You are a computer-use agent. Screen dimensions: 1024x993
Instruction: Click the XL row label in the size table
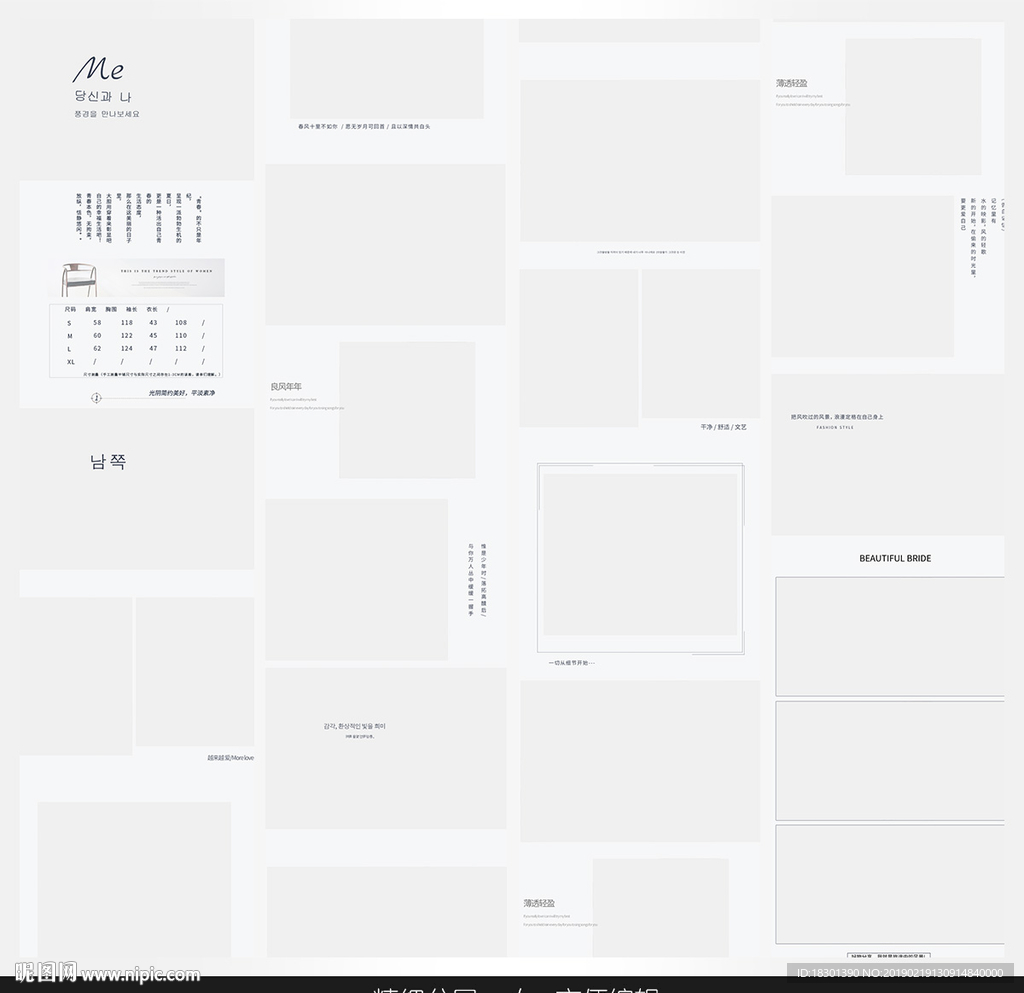[x=71, y=362]
